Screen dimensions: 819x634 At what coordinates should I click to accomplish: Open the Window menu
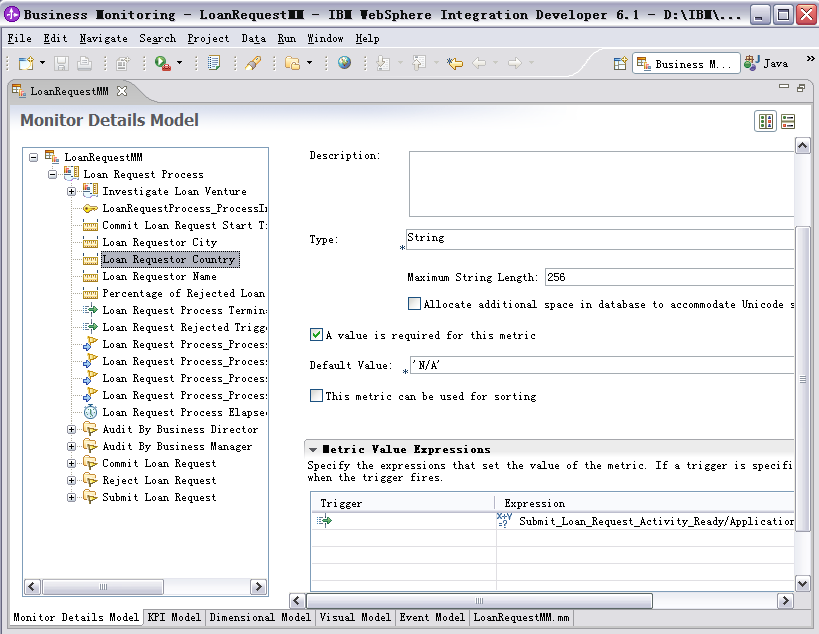(x=325, y=39)
